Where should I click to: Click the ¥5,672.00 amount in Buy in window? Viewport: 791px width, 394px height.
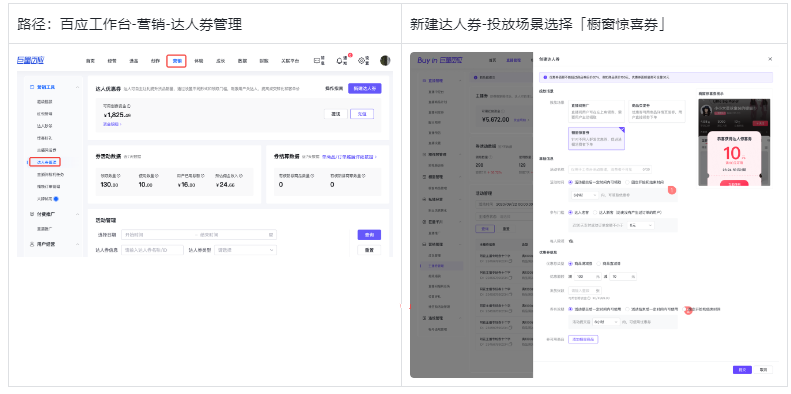point(495,120)
